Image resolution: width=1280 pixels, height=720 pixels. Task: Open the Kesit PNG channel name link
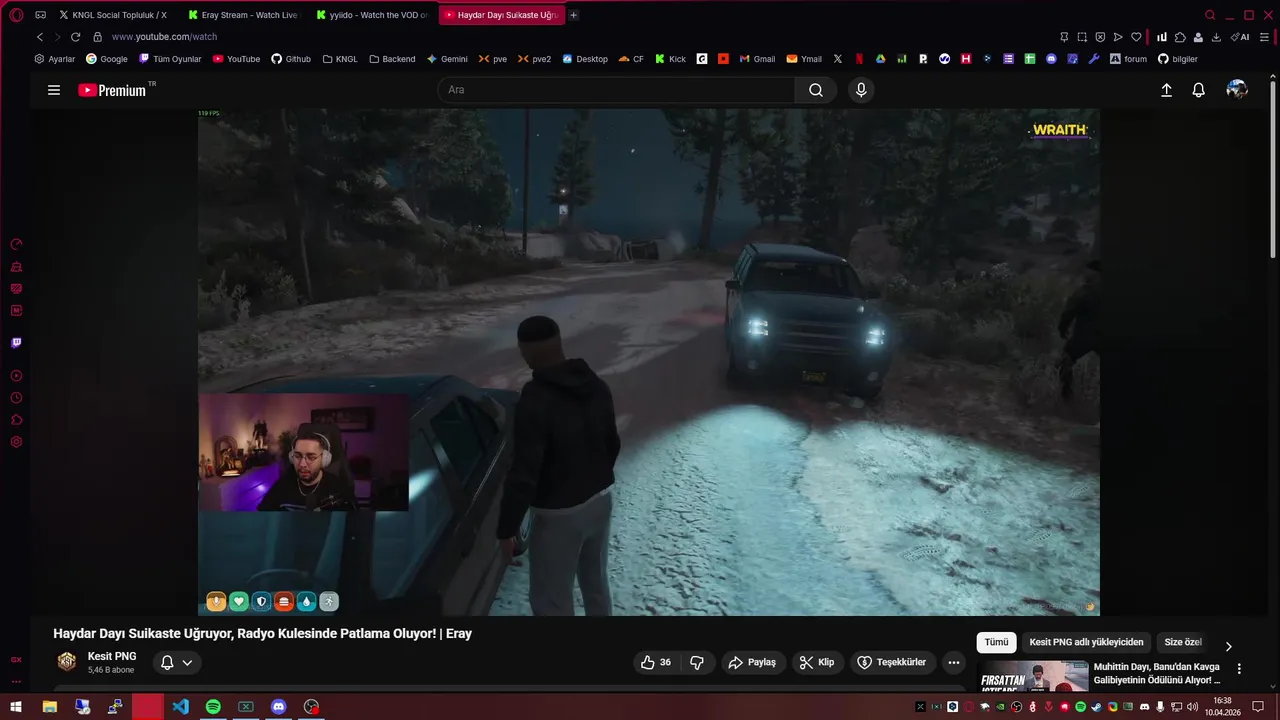tap(112, 657)
